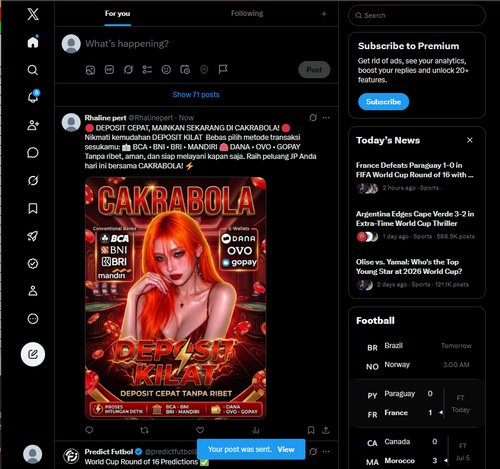500x469 pixels.
Task: Add a GIF in composer
Action: [x=109, y=69]
